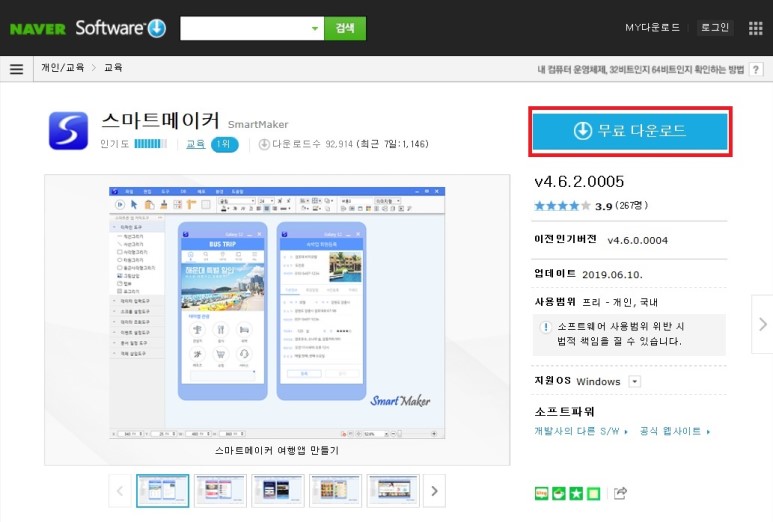Open the search box dropdown arrow
This screenshot has width=773, height=522.
315,29
